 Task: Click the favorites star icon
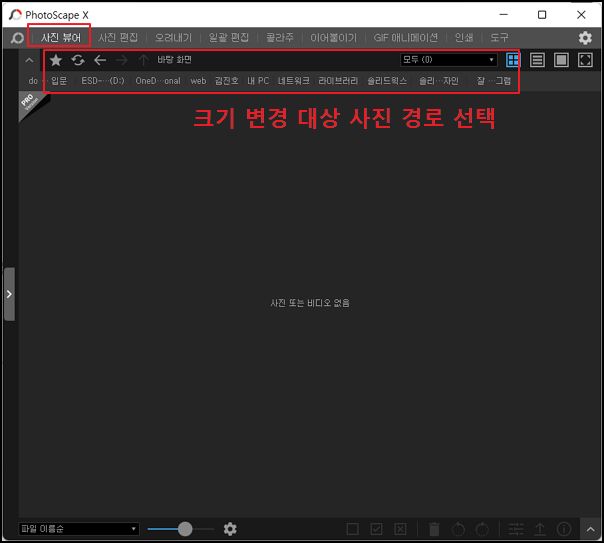pyautogui.click(x=56, y=60)
